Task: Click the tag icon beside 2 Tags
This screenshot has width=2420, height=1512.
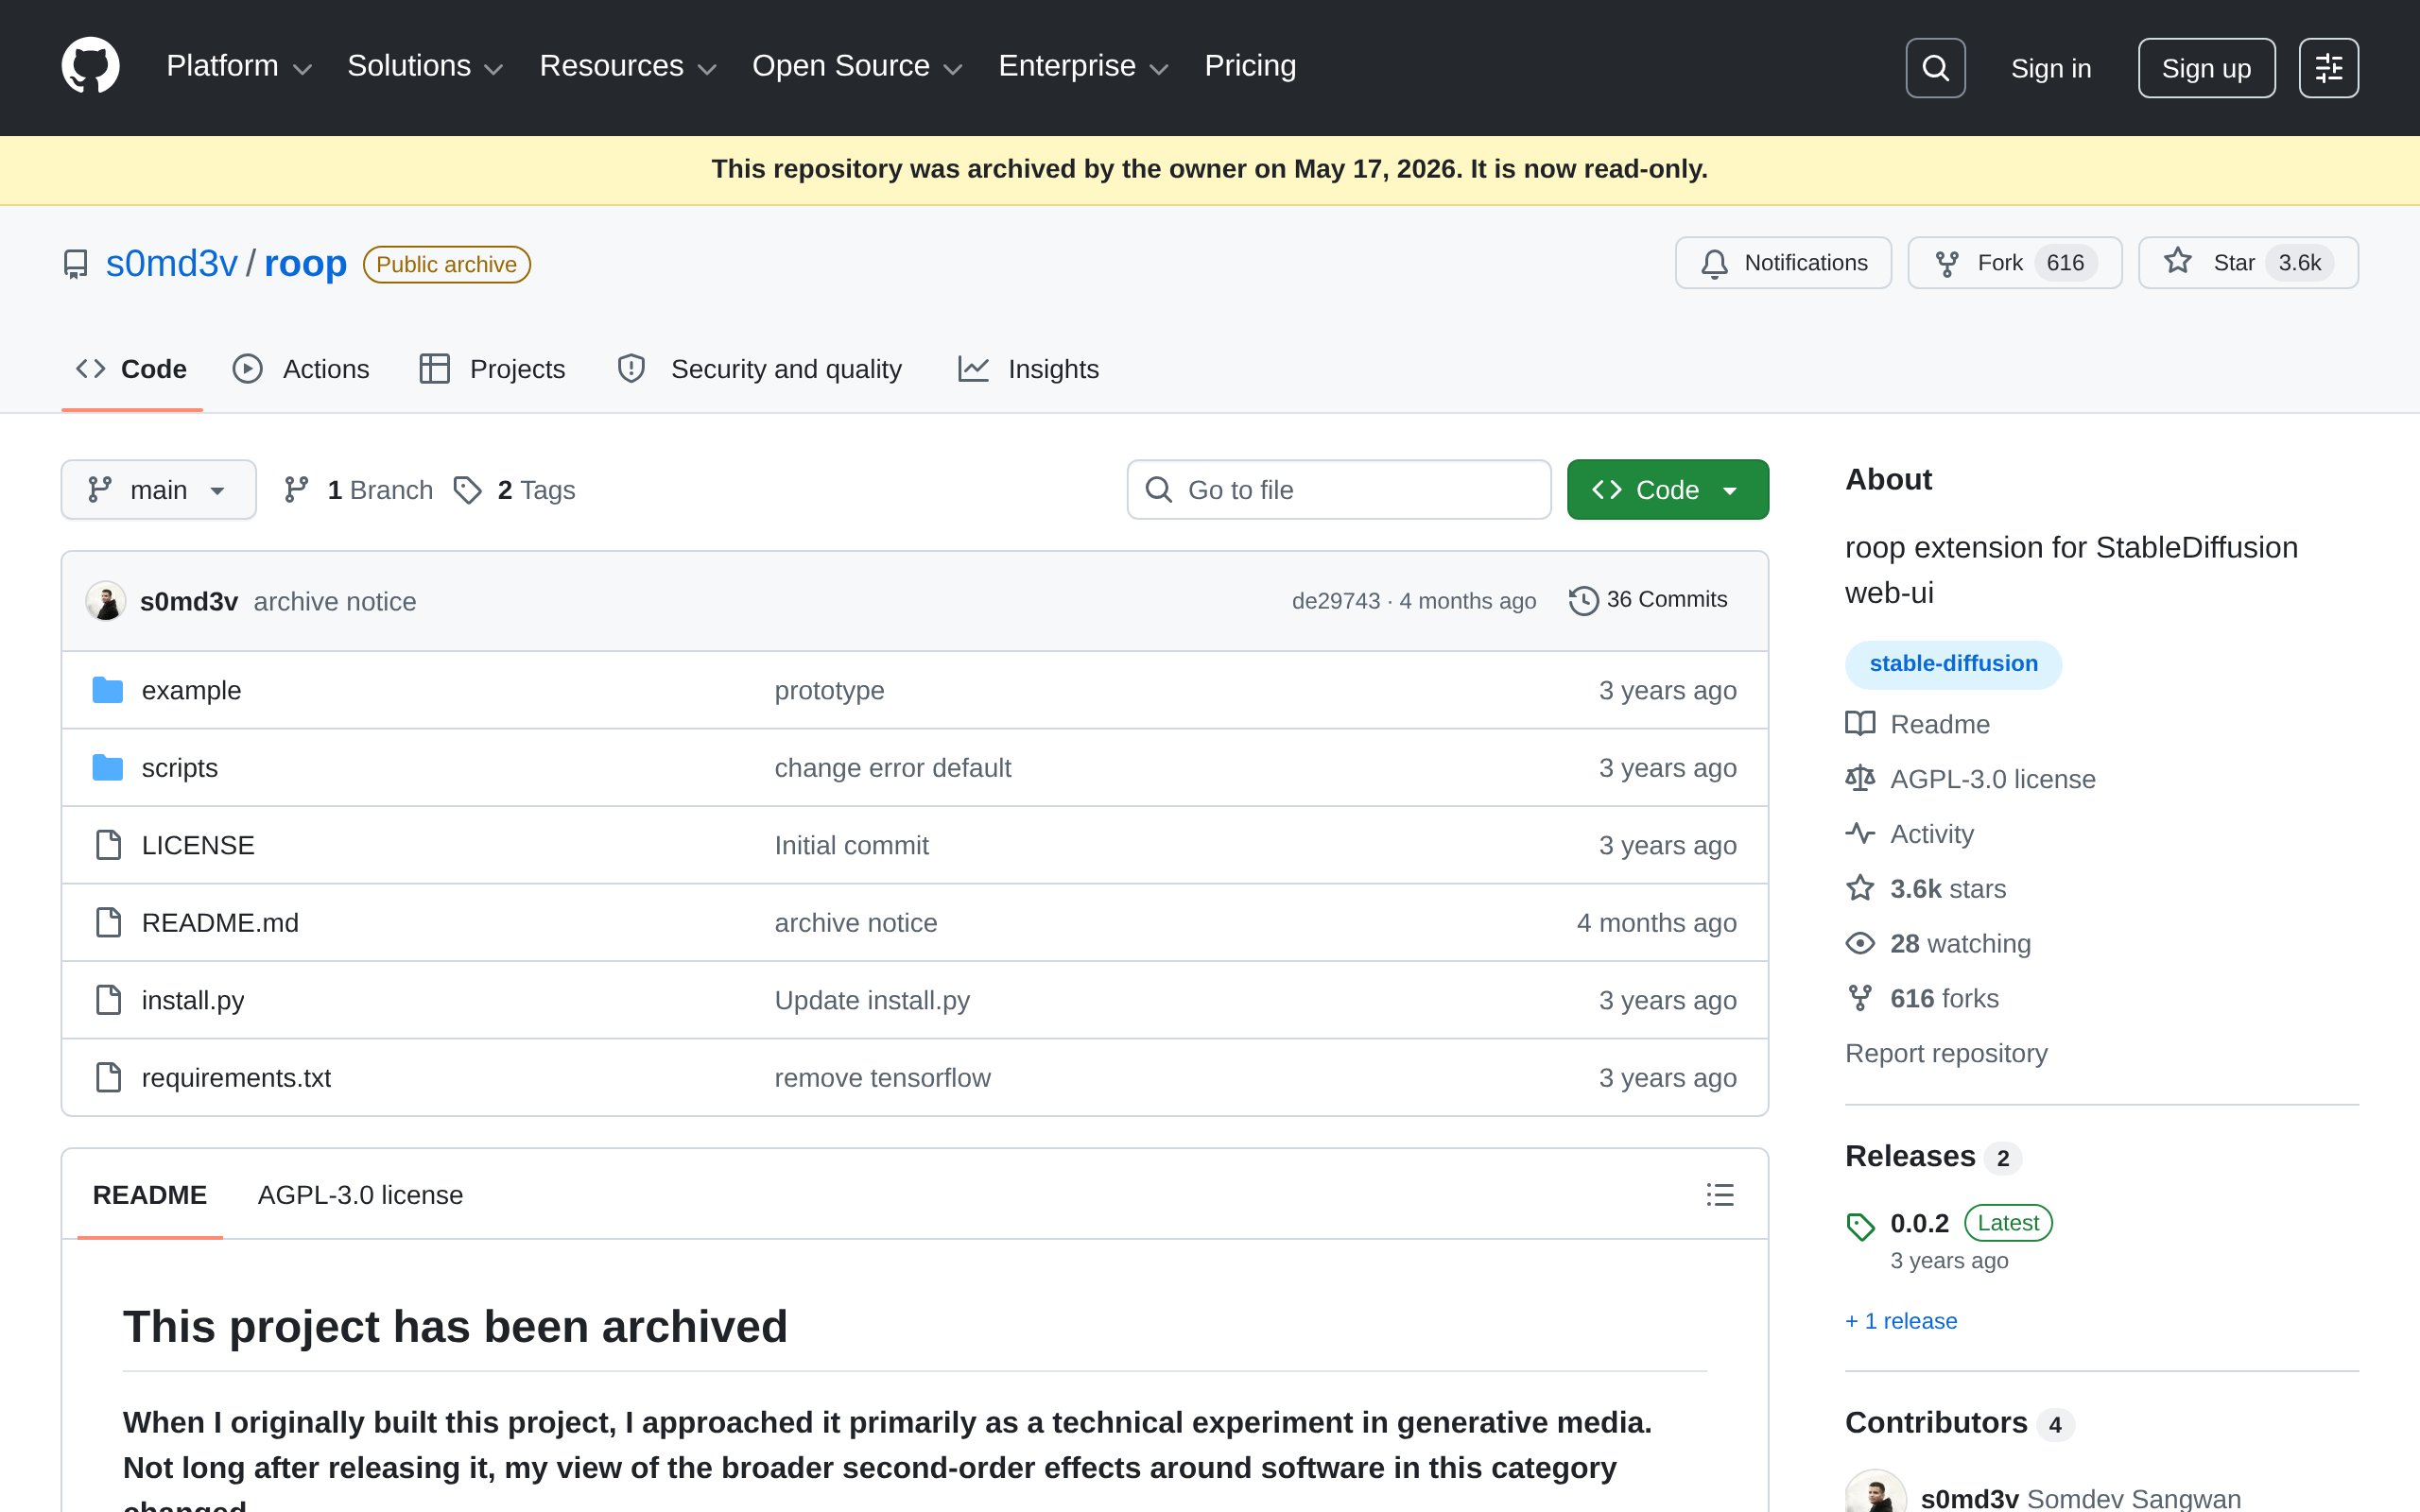Action: [x=467, y=489]
